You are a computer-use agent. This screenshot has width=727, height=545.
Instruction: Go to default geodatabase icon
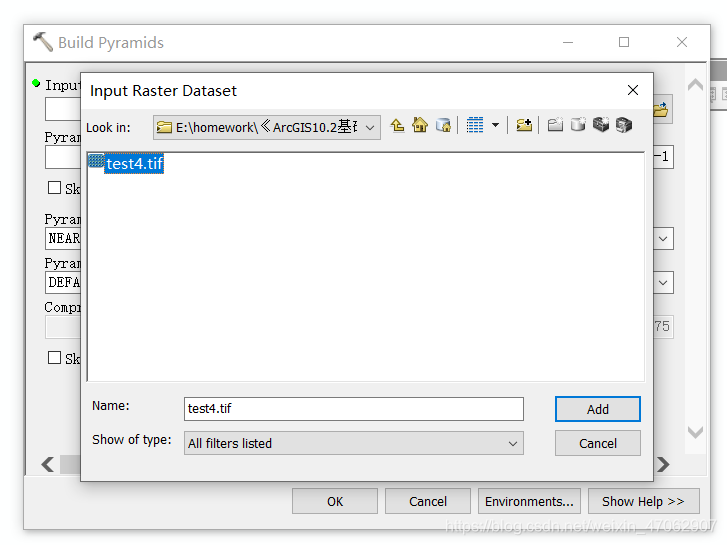point(443,125)
